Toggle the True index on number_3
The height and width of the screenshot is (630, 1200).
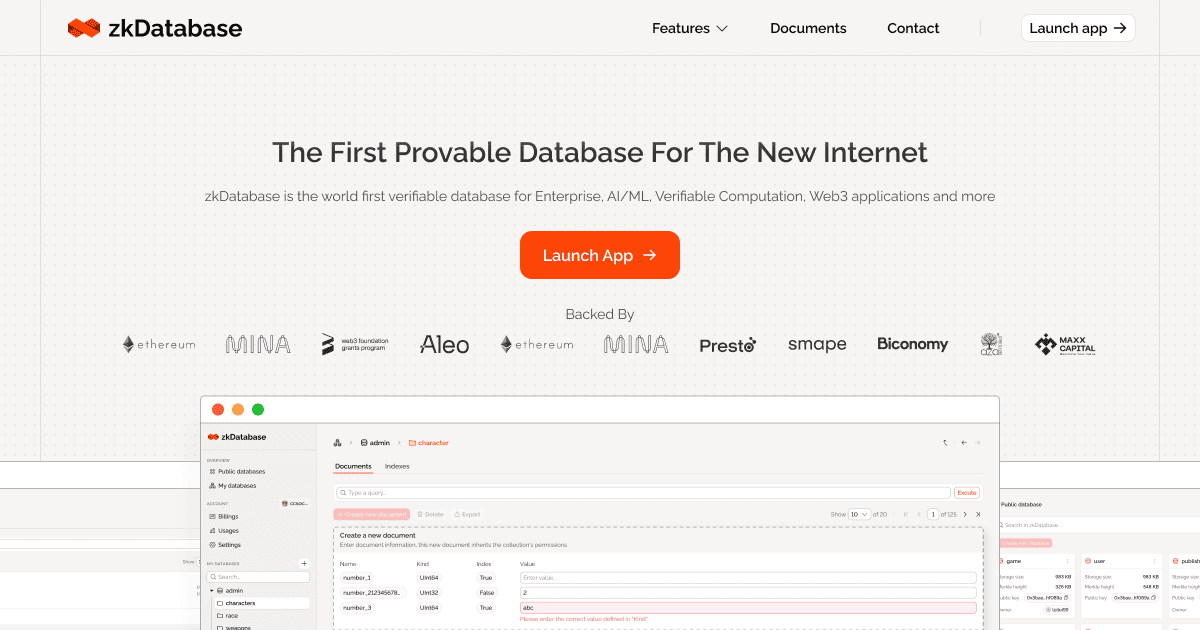[487, 606]
